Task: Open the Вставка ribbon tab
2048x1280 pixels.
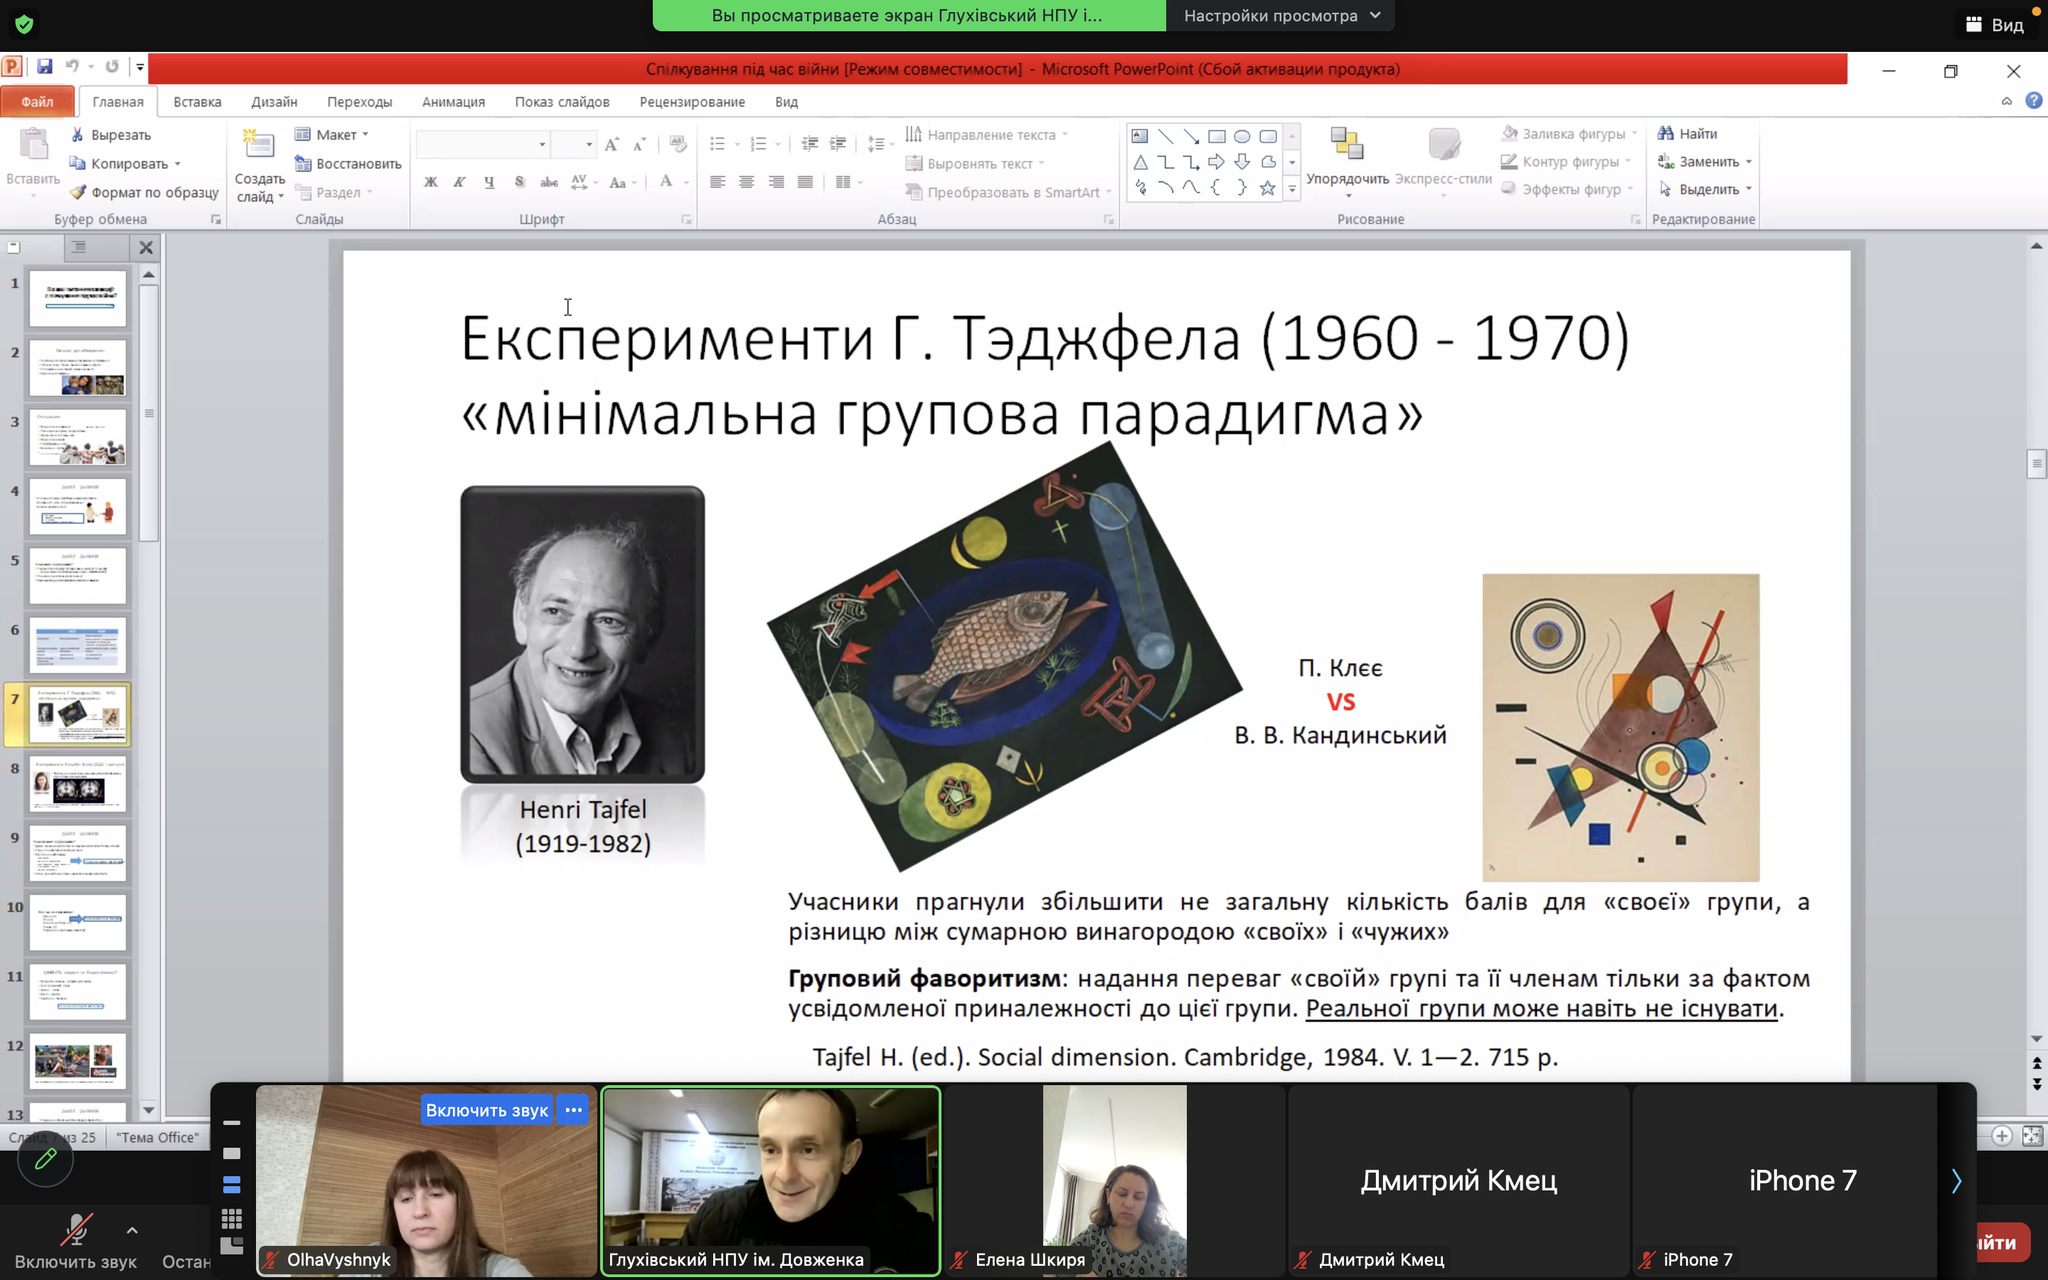Action: (197, 102)
